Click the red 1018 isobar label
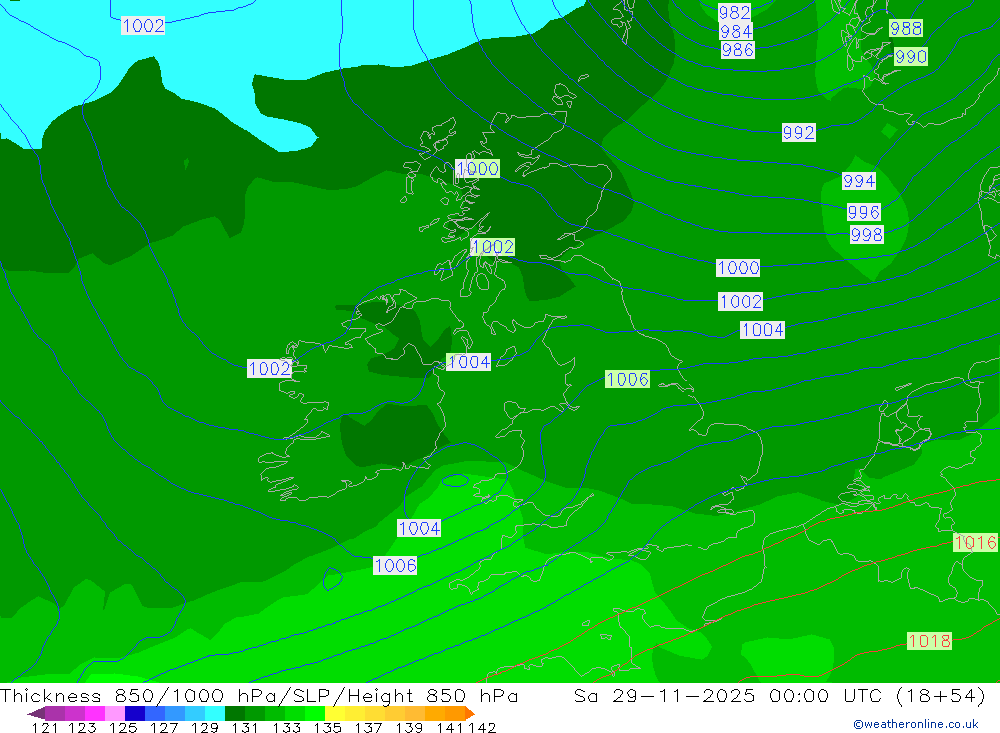This screenshot has height=733, width=1000. (929, 641)
